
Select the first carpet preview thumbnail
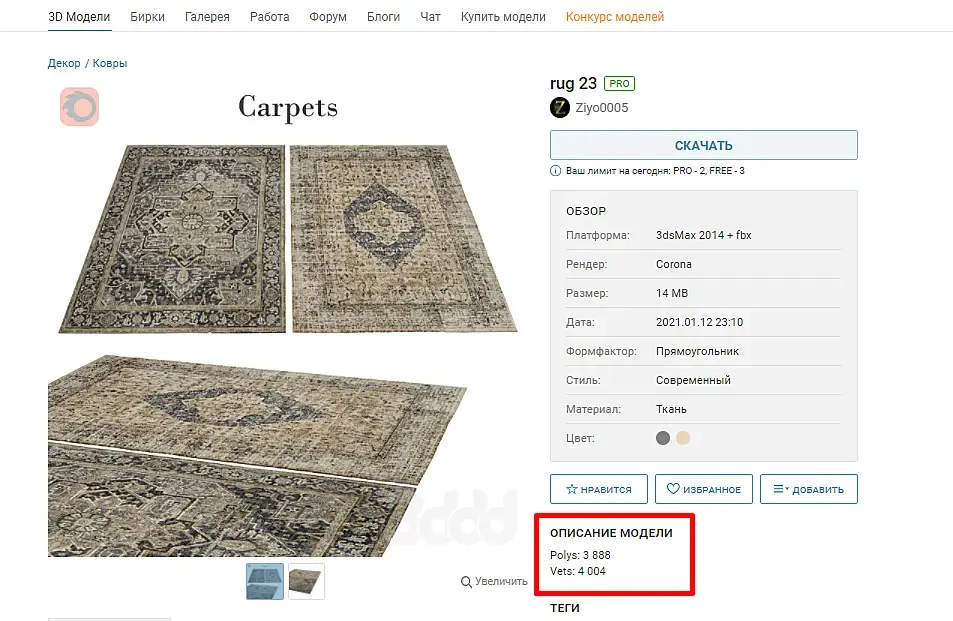265,581
